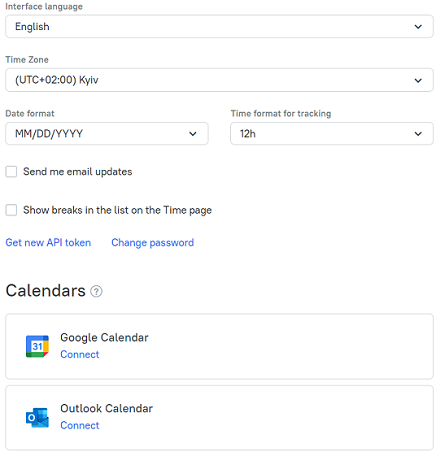Open the English interface language dropdown
Image resolution: width=436 pixels, height=452 pixels.
[219, 26]
